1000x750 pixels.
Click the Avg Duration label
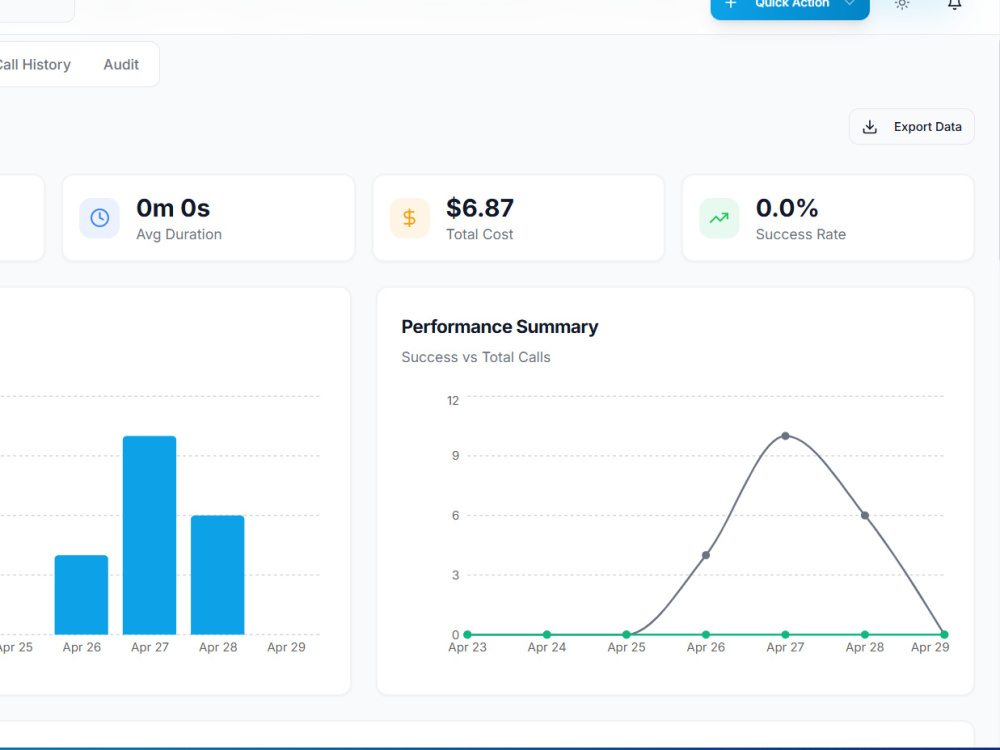pos(179,235)
